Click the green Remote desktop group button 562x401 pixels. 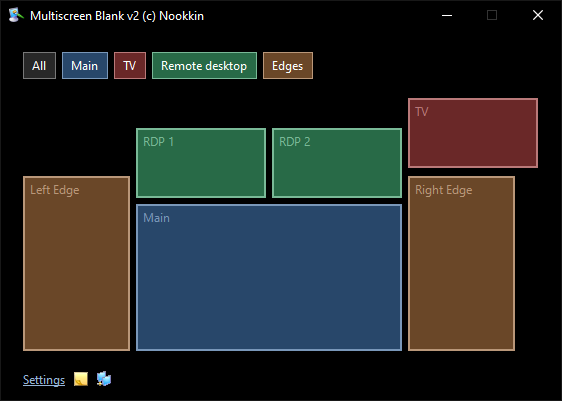click(204, 66)
